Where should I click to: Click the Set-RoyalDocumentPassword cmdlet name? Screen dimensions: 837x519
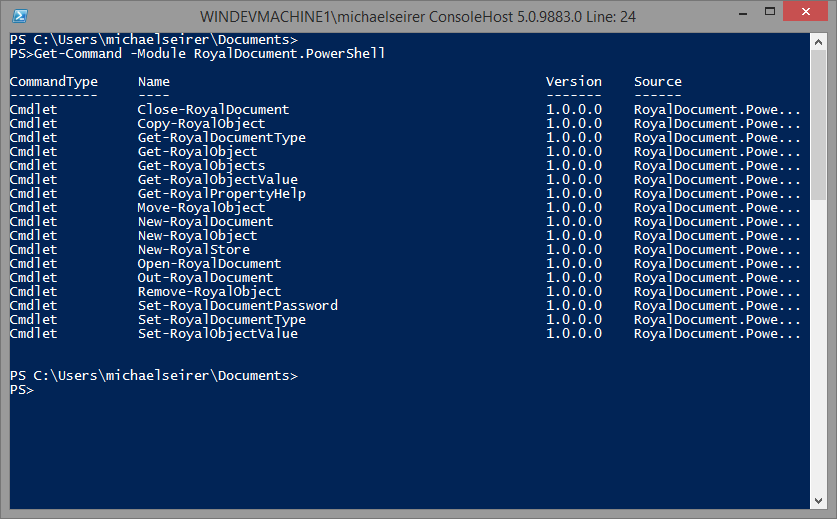[x=237, y=305]
